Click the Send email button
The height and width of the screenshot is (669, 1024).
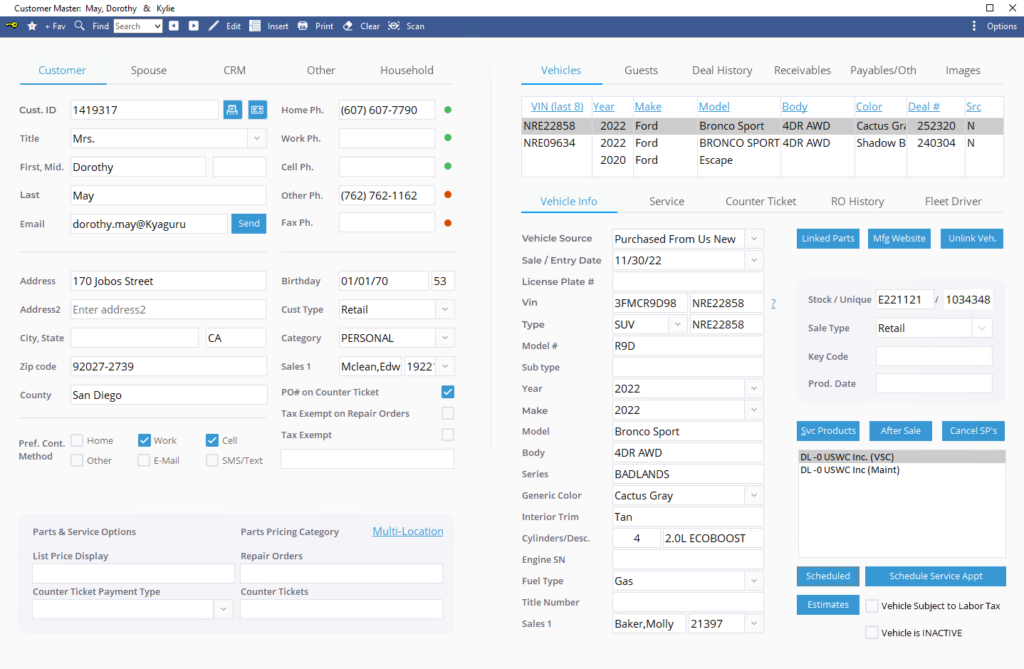pos(249,224)
